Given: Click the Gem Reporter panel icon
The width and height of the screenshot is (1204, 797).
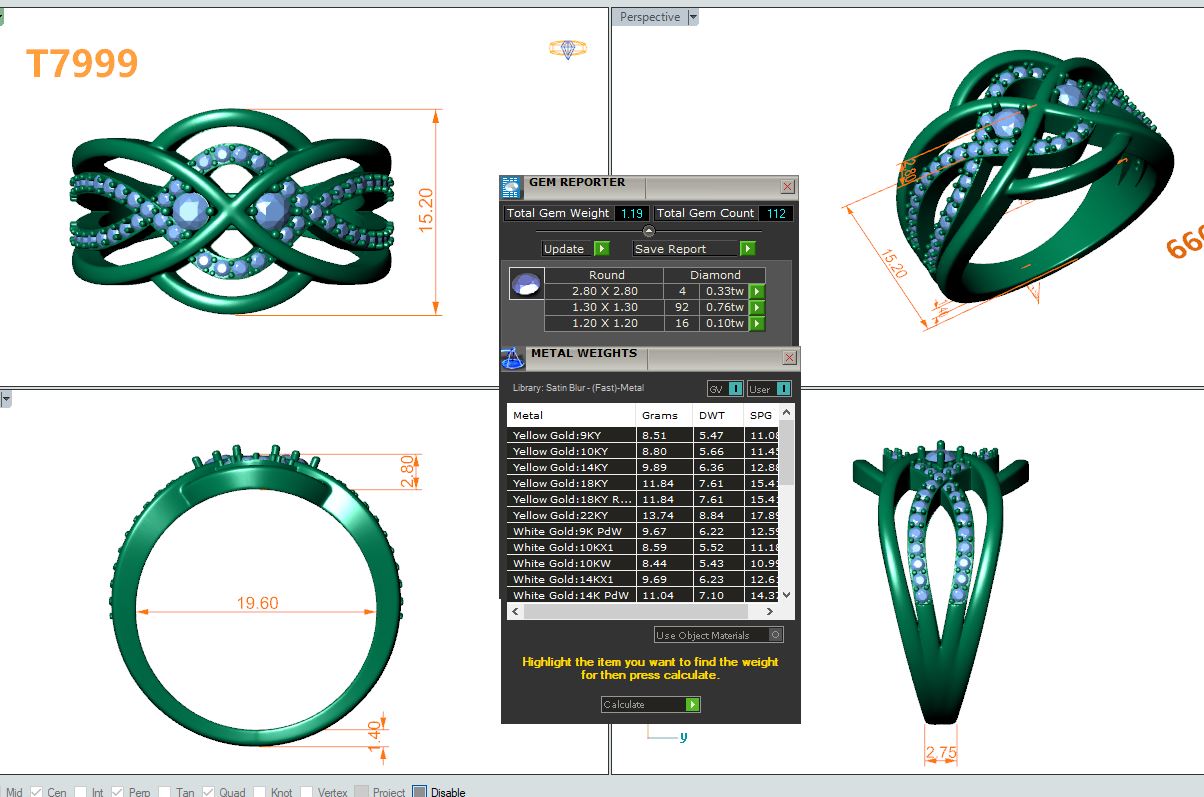Looking at the screenshot, I should tap(511, 187).
